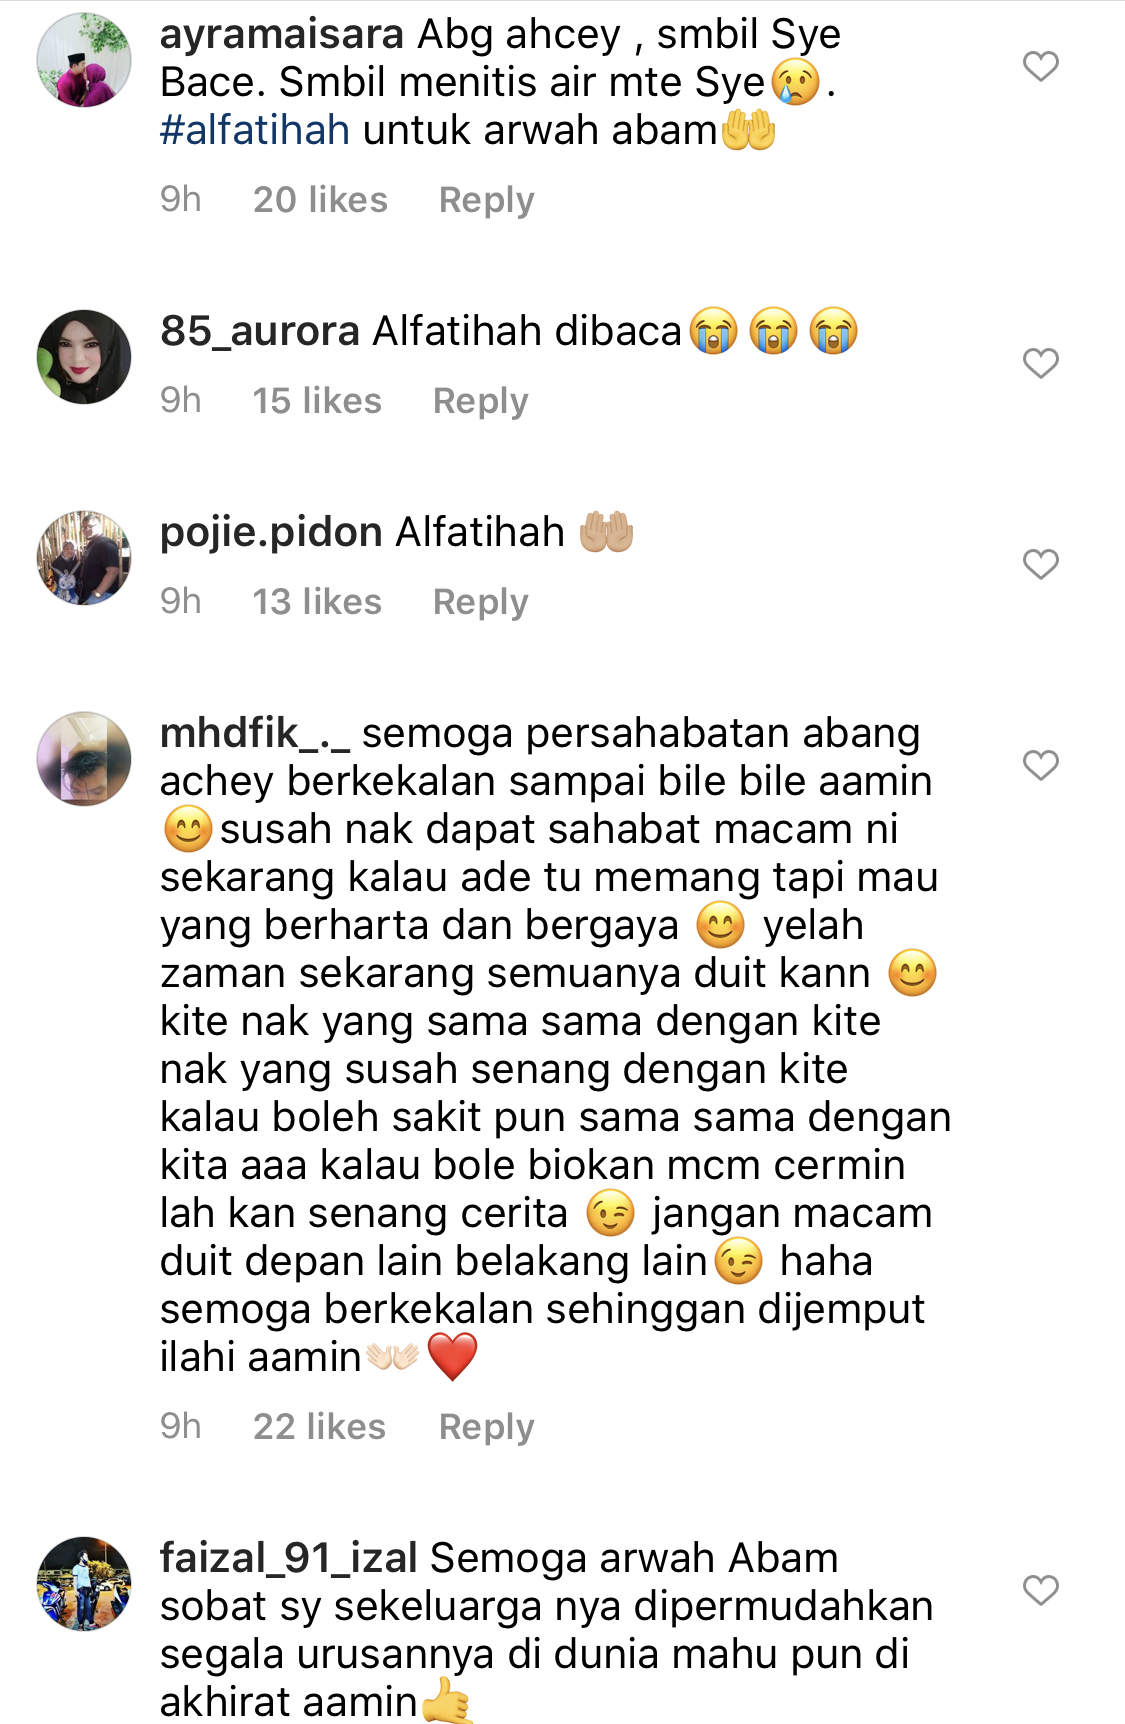Reply to 85_aurora's comment
This screenshot has height=1724, width=1125.
(x=480, y=401)
